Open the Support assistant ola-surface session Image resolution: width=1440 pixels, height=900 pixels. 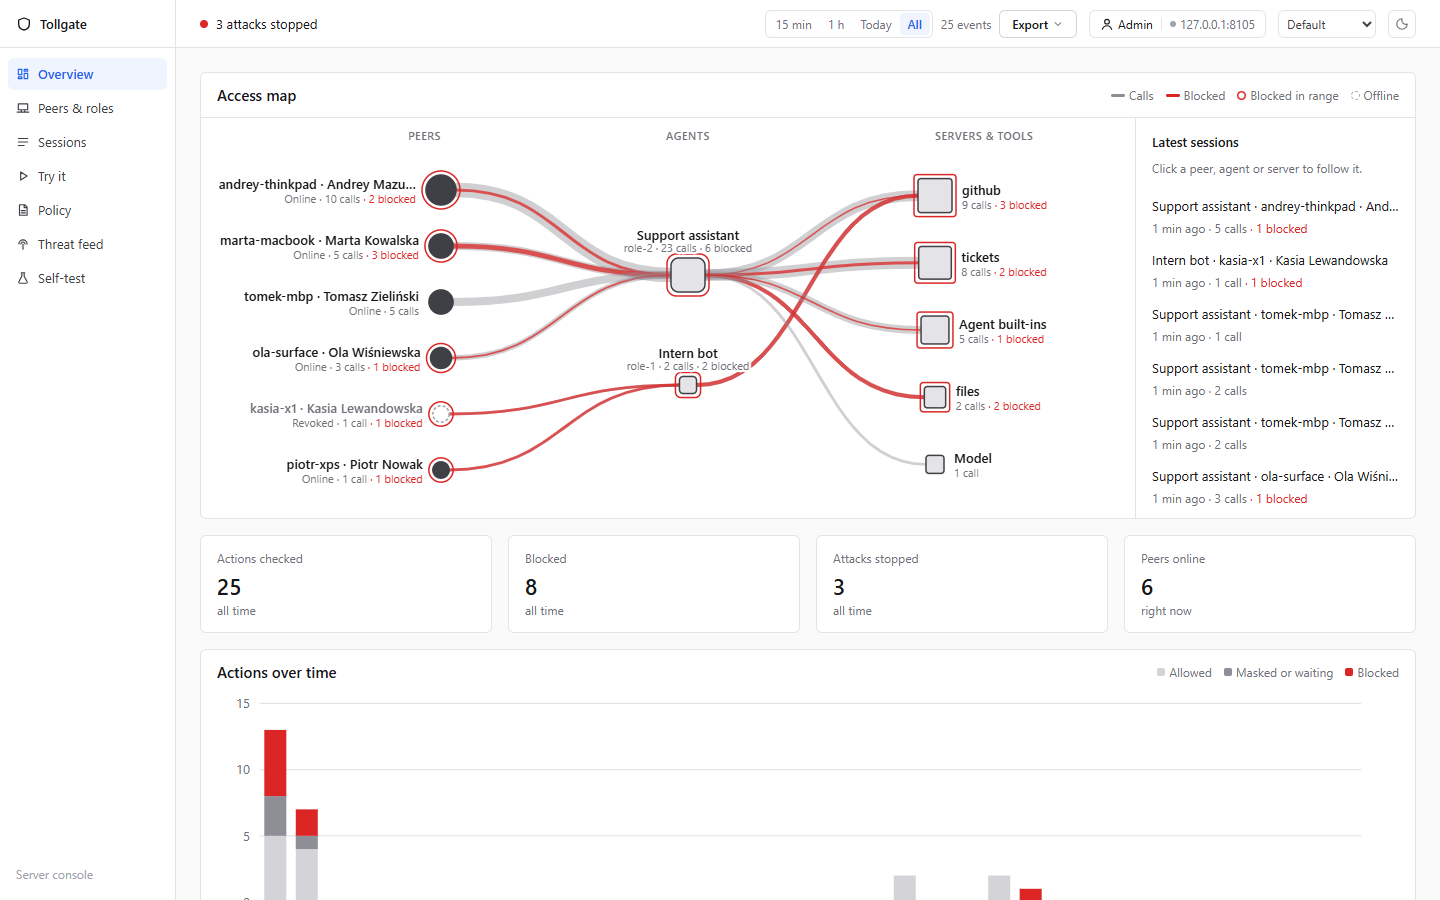tap(1275, 487)
